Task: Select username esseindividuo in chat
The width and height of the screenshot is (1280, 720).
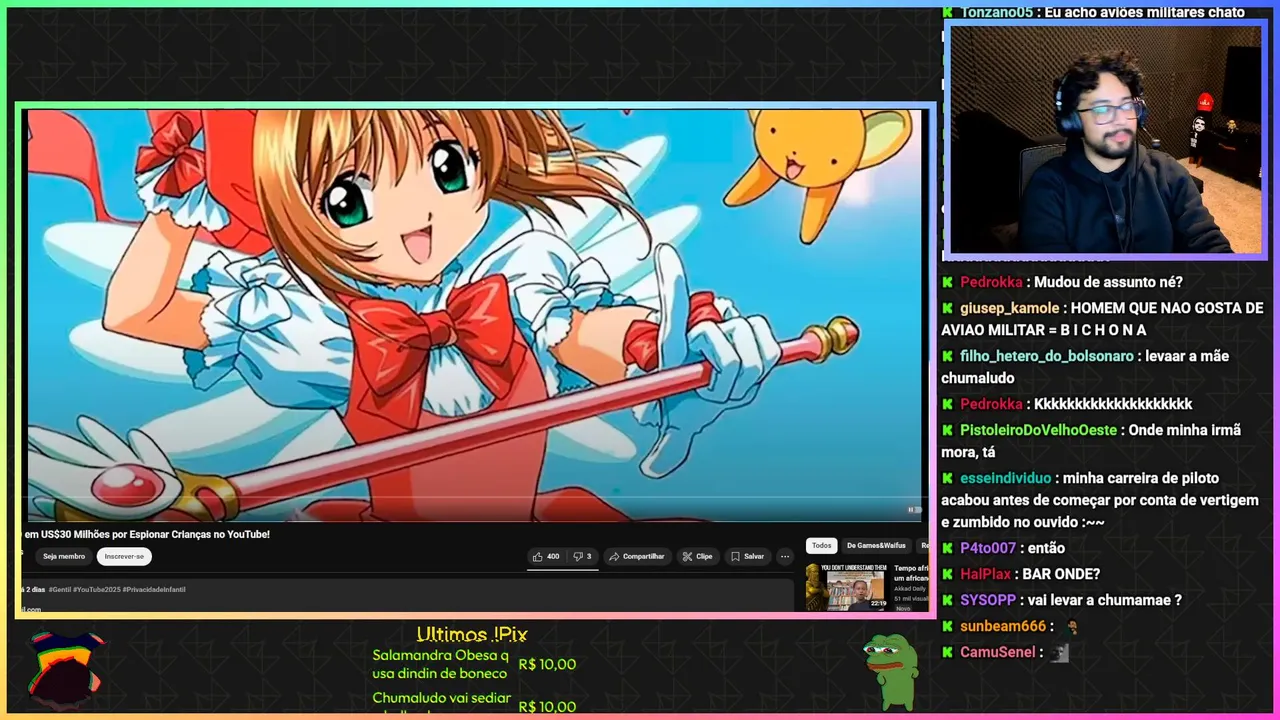Action: 1005,478
